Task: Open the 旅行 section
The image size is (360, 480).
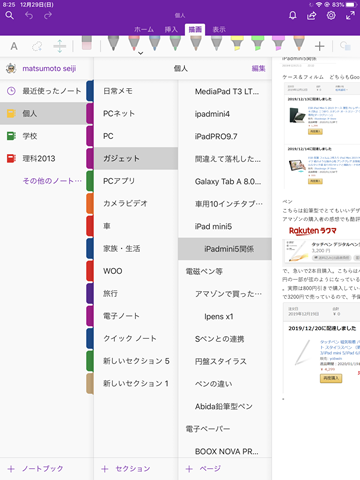Action: click(136, 293)
